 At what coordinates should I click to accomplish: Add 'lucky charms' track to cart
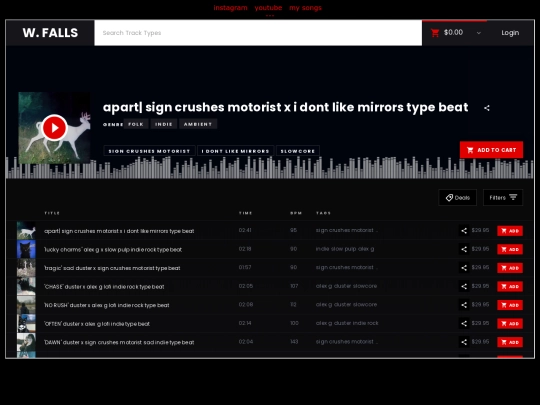(510, 249)
